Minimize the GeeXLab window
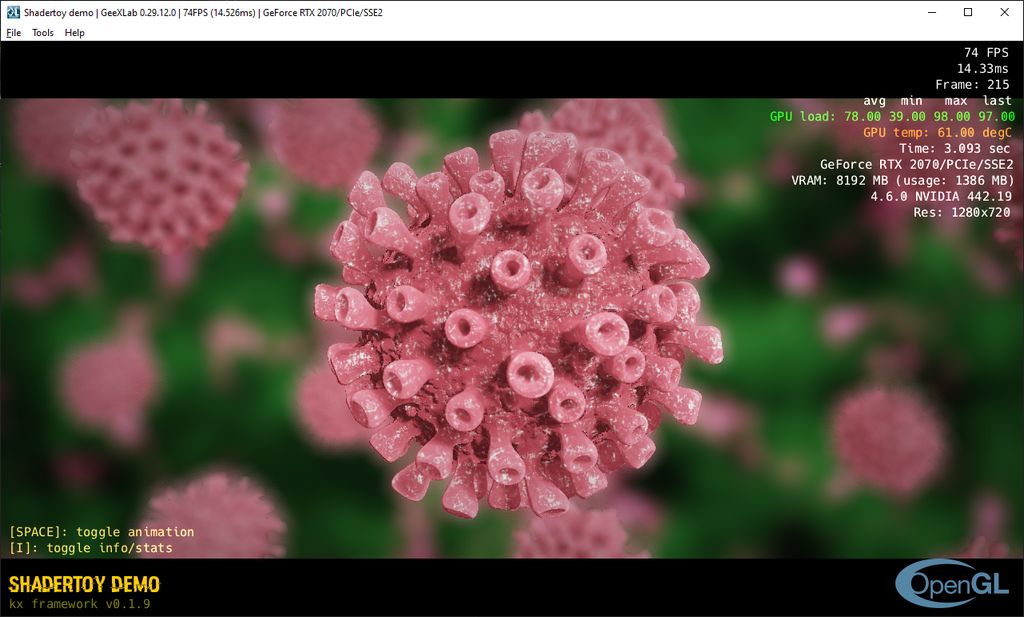1024x617 pixels. point(932,12)
